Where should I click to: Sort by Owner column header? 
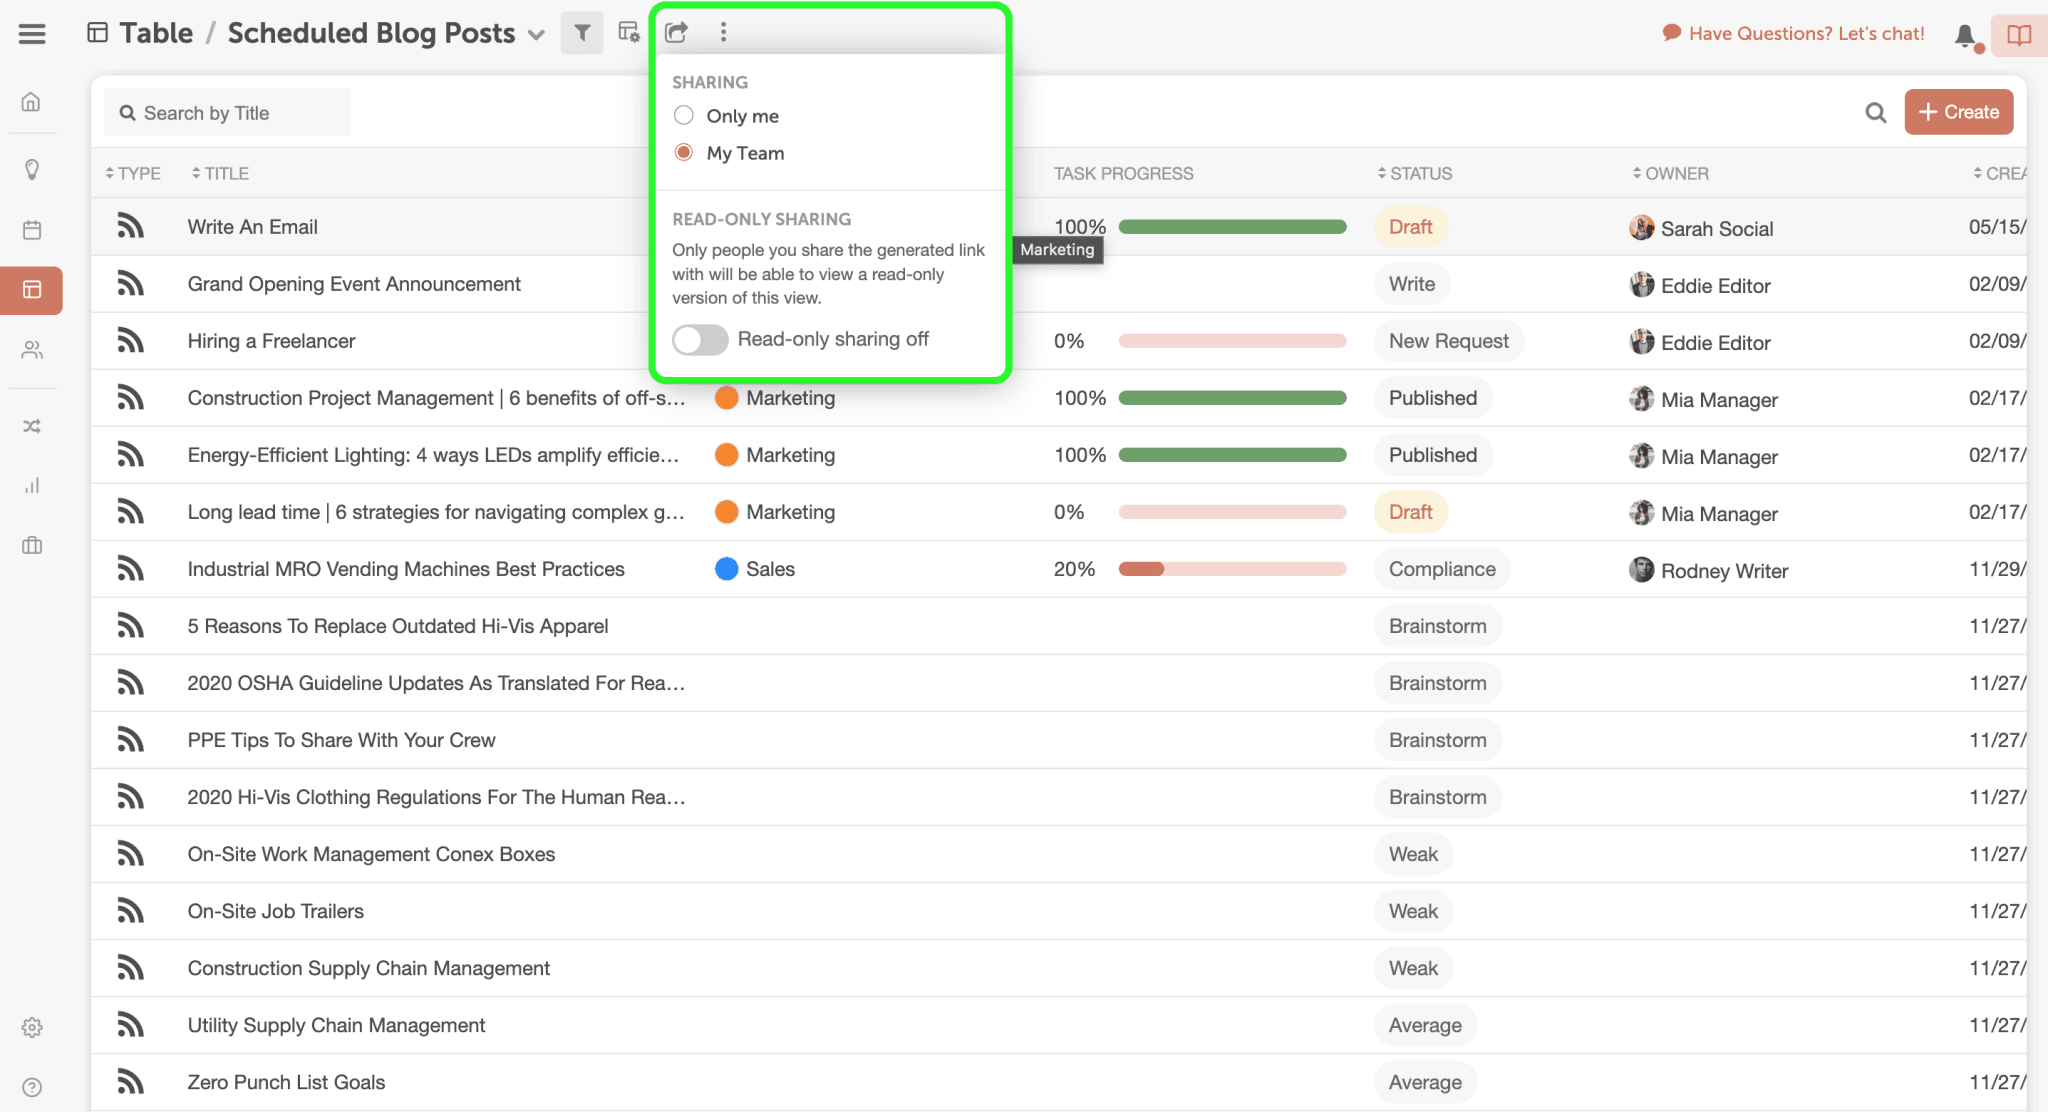click(1675, 174)
